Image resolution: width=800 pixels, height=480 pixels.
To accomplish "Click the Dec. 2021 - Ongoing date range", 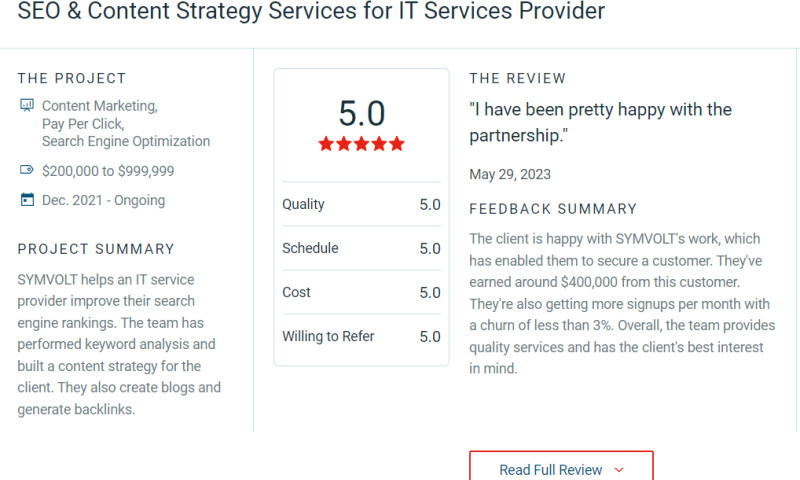I will [103, 200].
